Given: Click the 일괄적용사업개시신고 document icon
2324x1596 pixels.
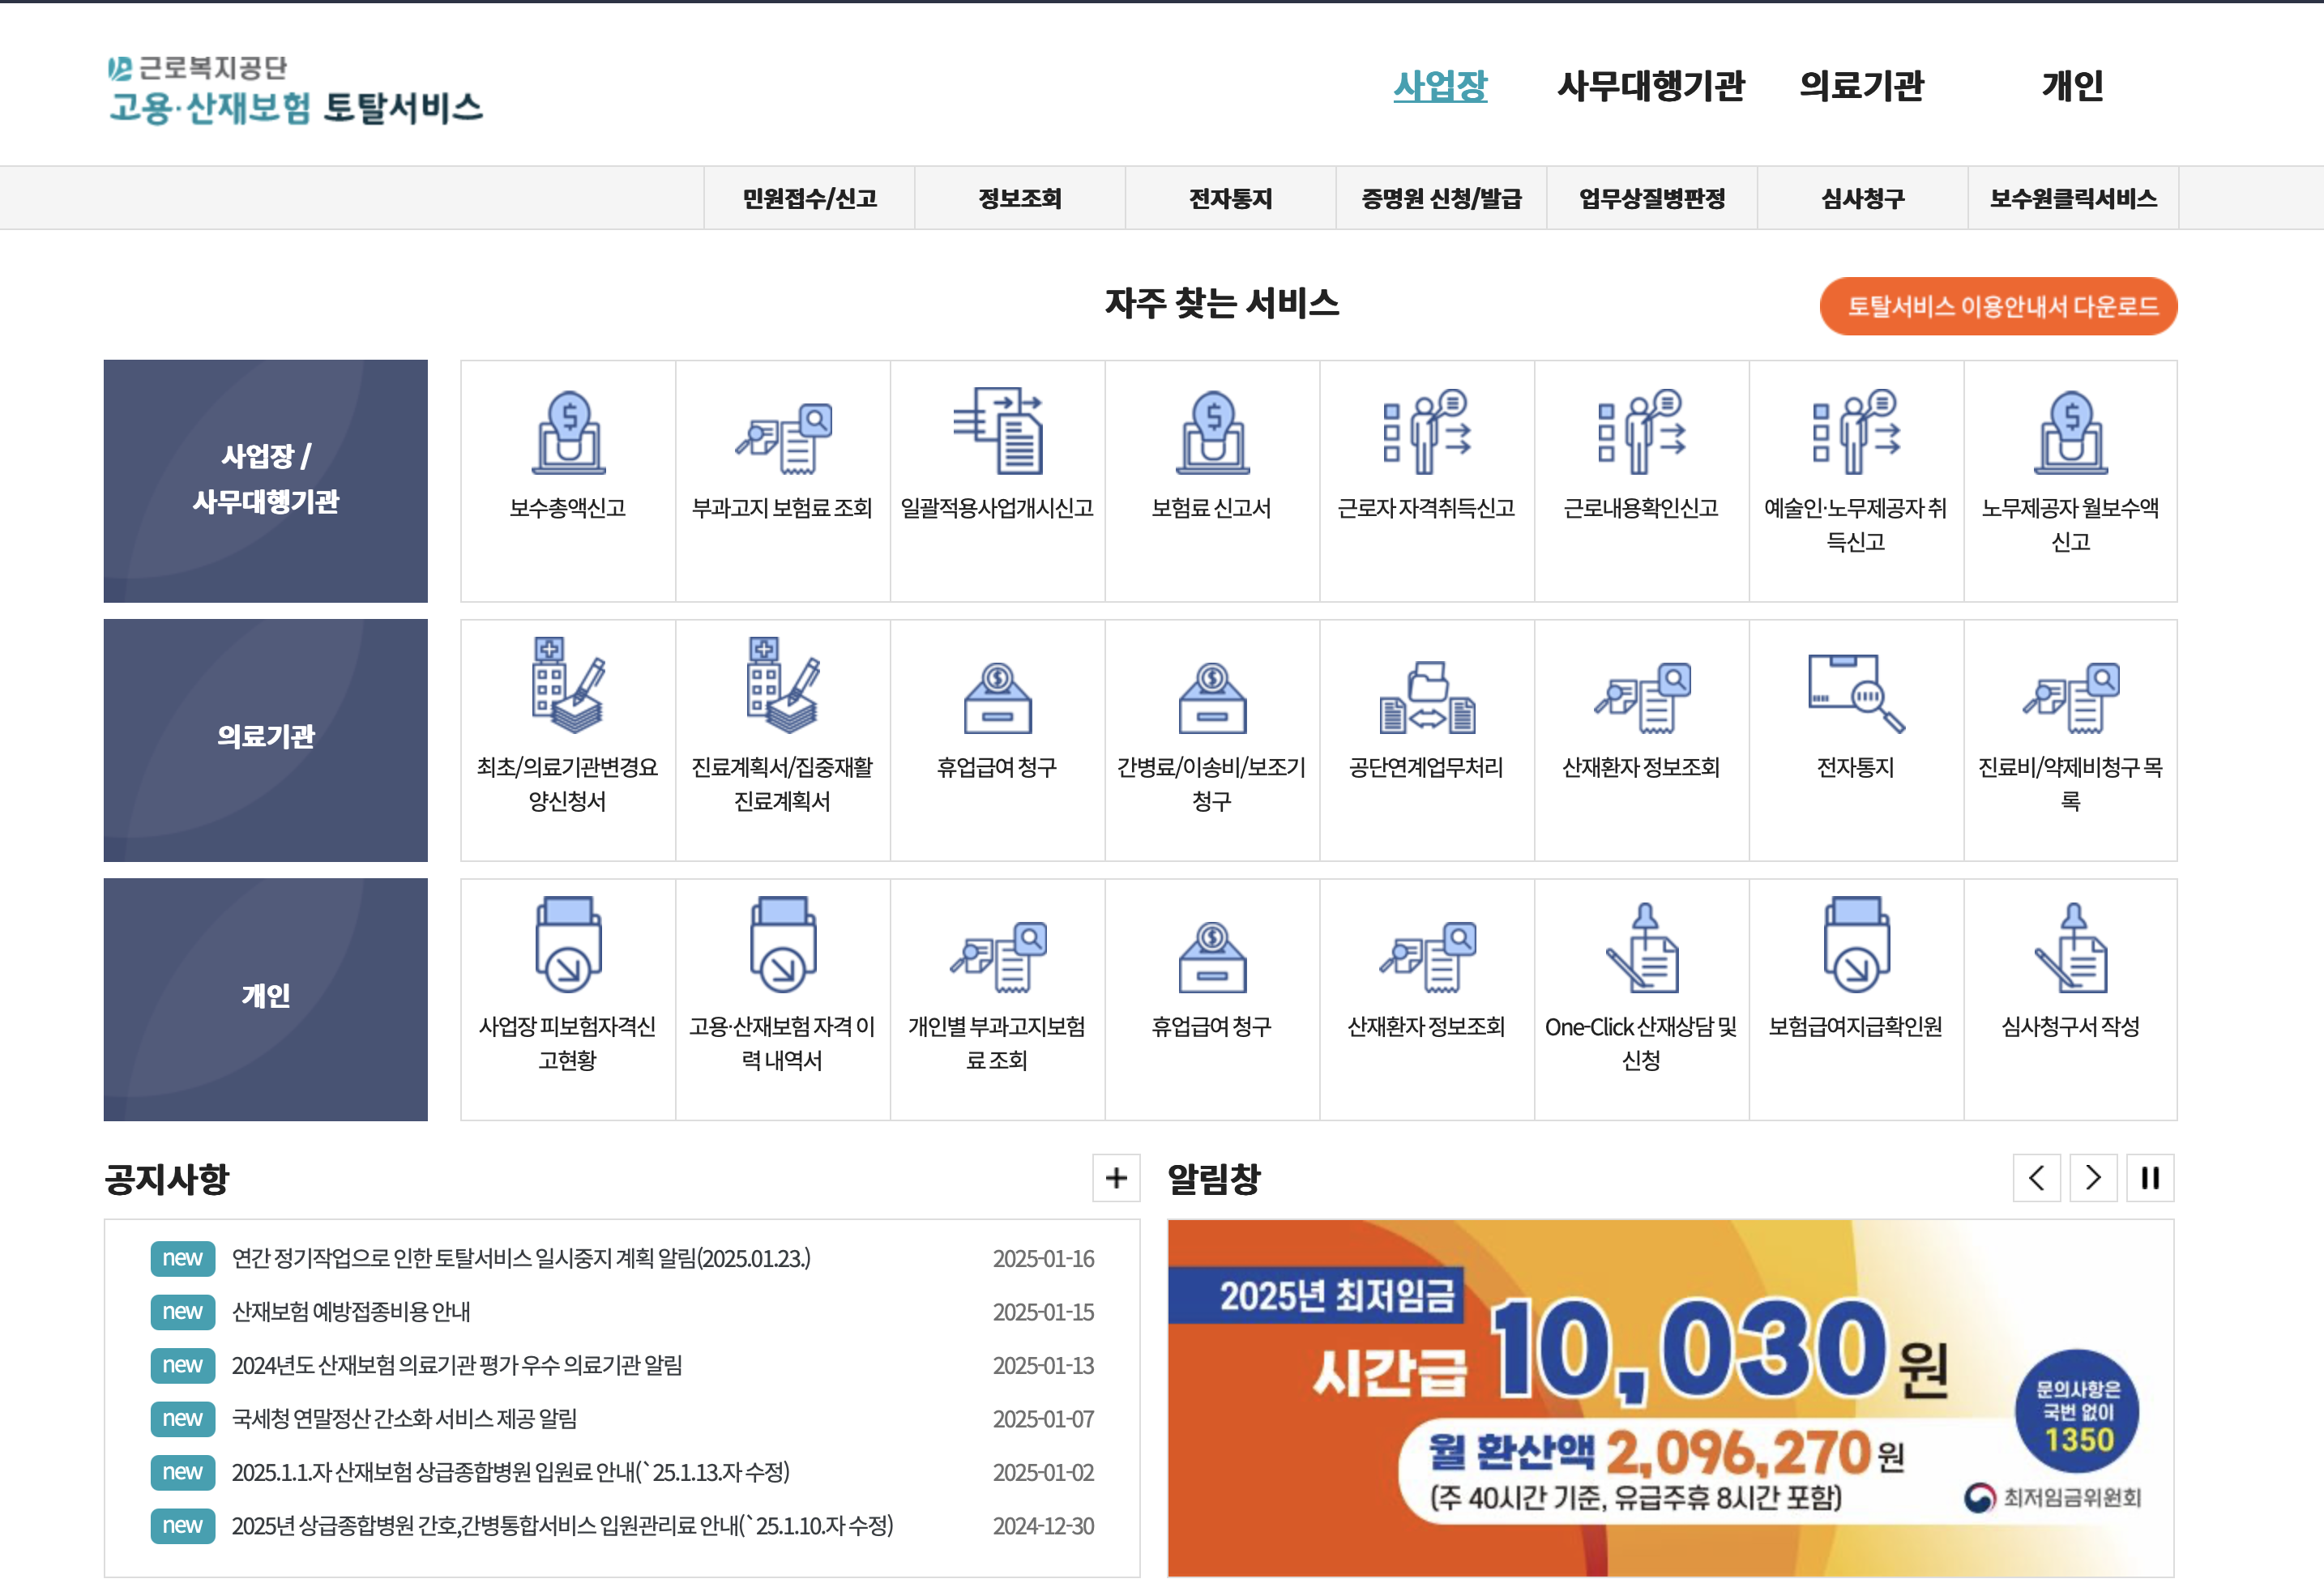Looking at the screenshot, I should [x=997, y=431].
